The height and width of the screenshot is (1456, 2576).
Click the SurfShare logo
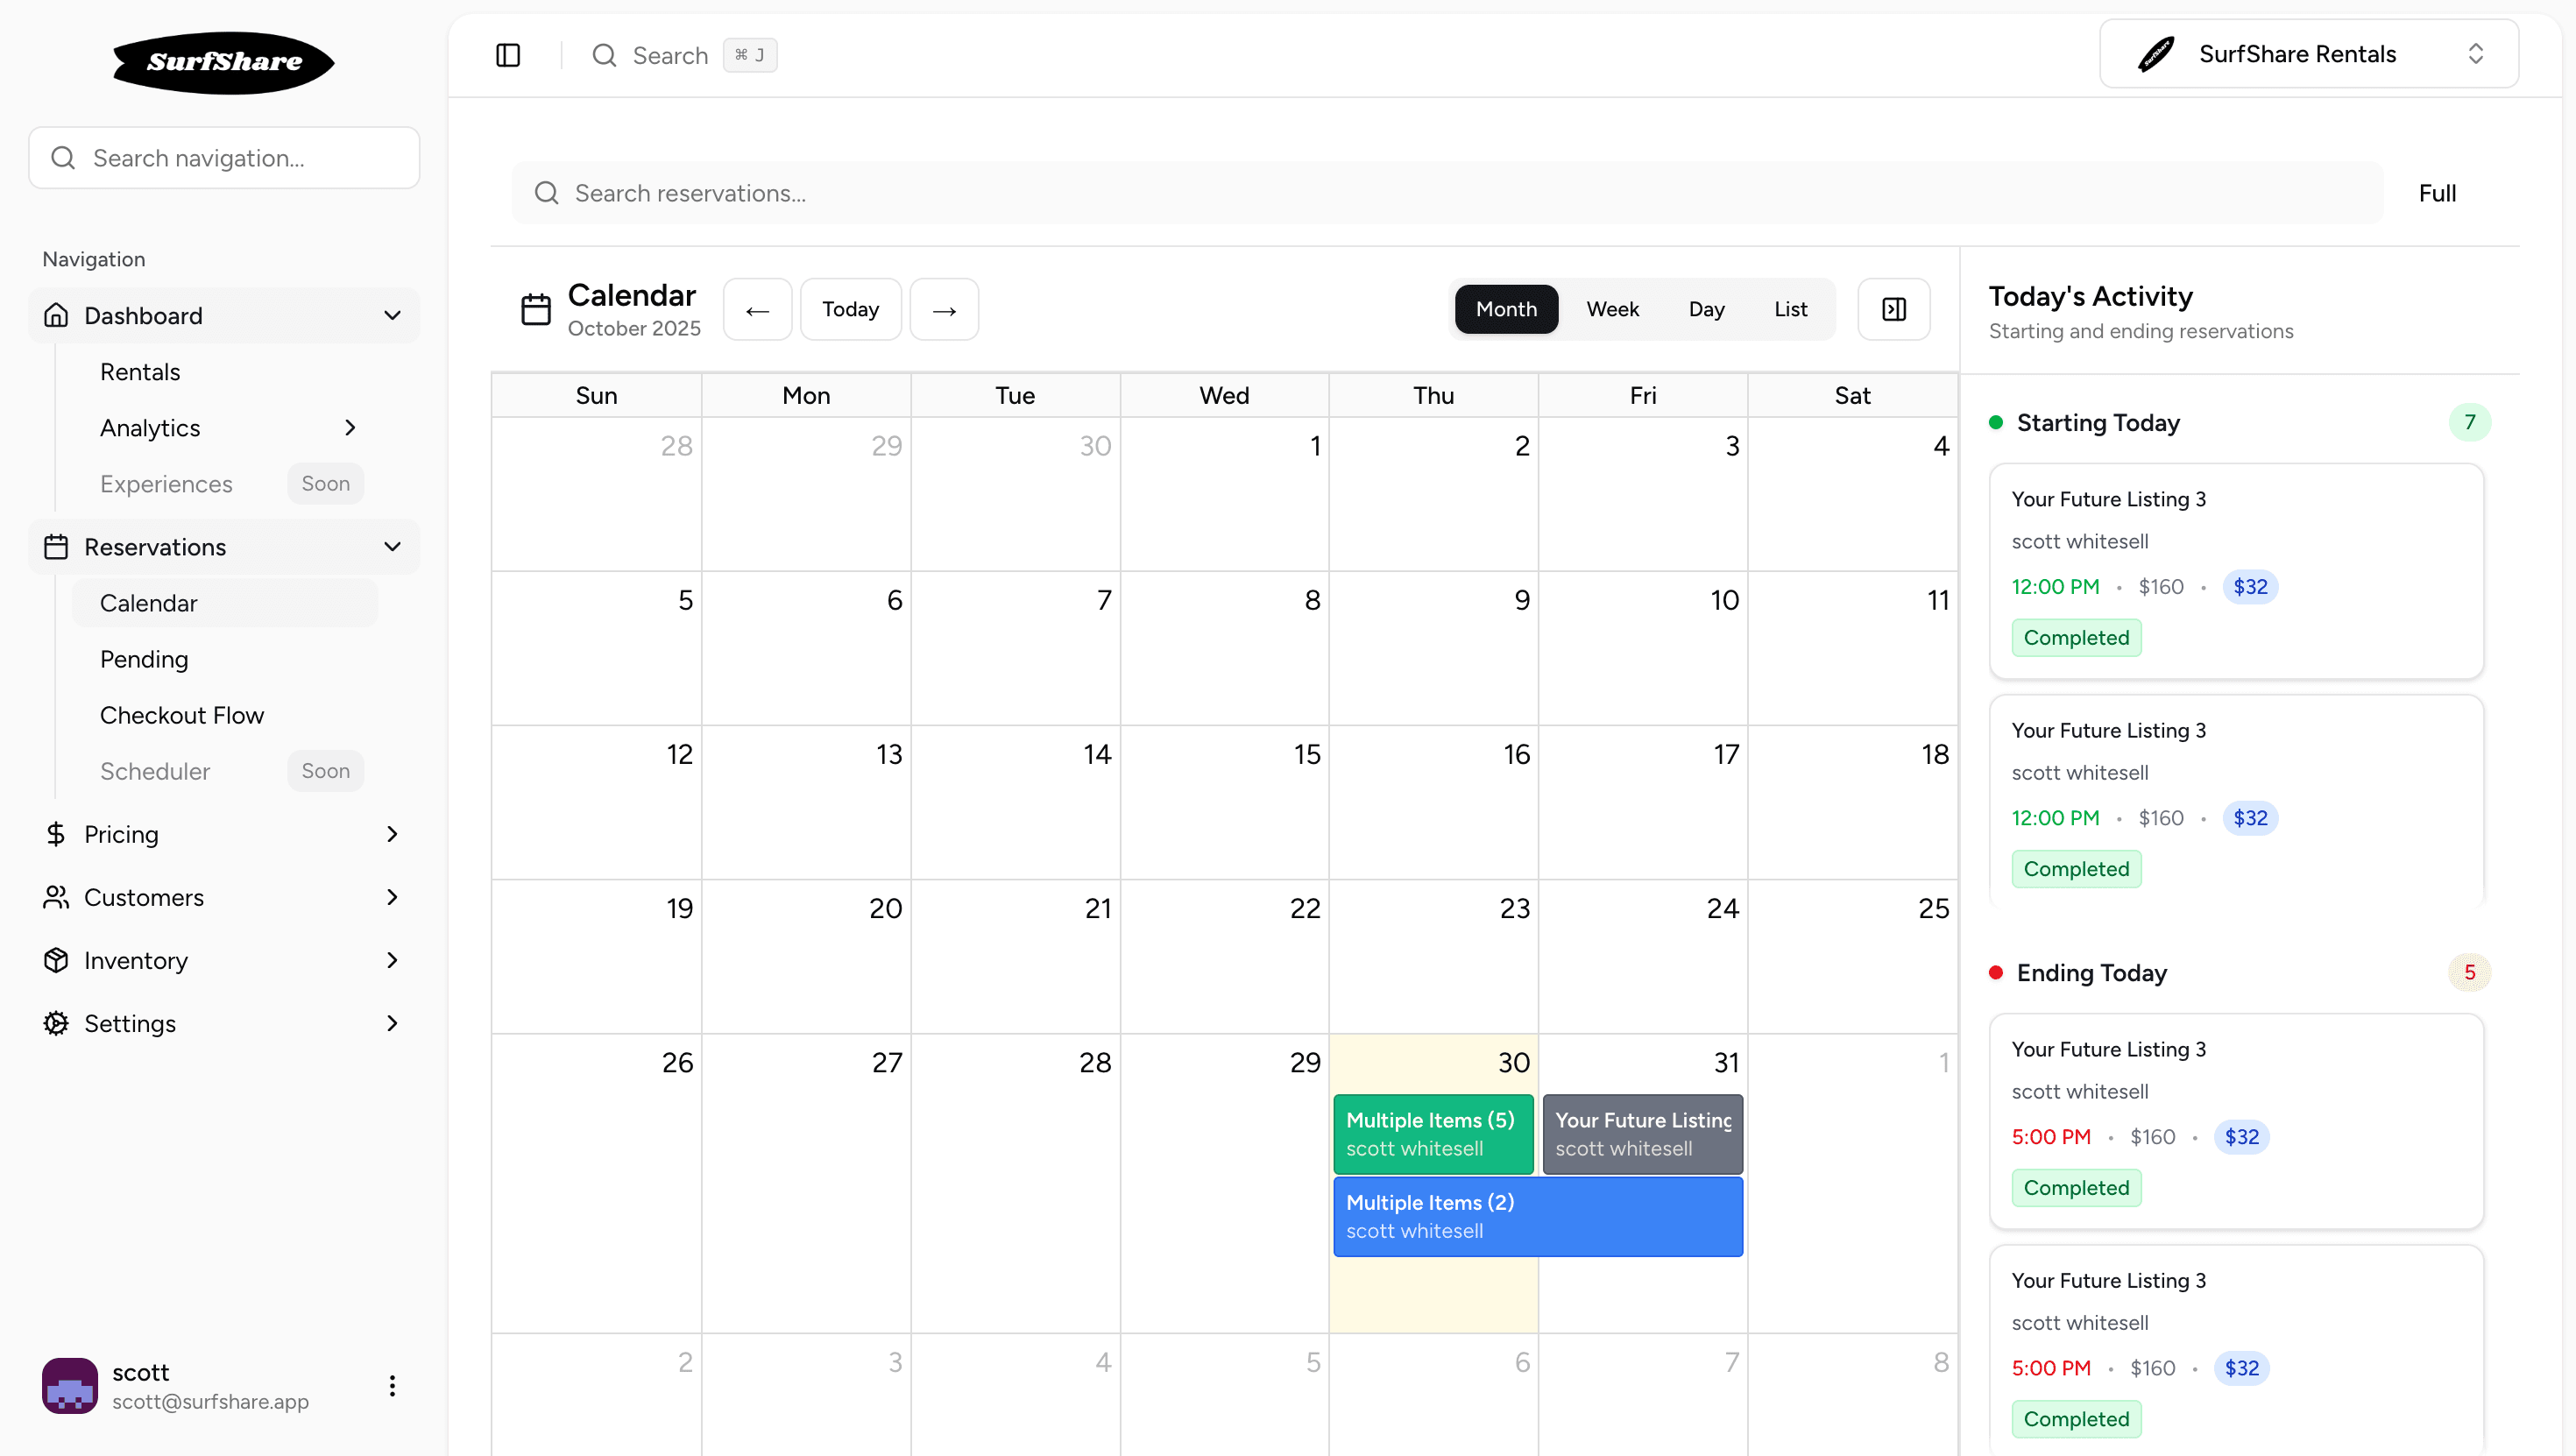tap(224, 62)
